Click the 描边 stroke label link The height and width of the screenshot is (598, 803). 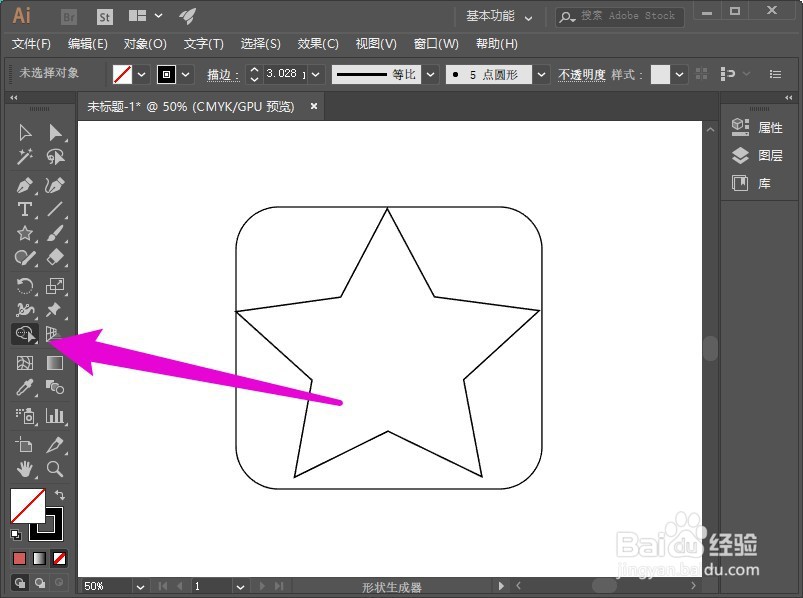click(223, 75)
